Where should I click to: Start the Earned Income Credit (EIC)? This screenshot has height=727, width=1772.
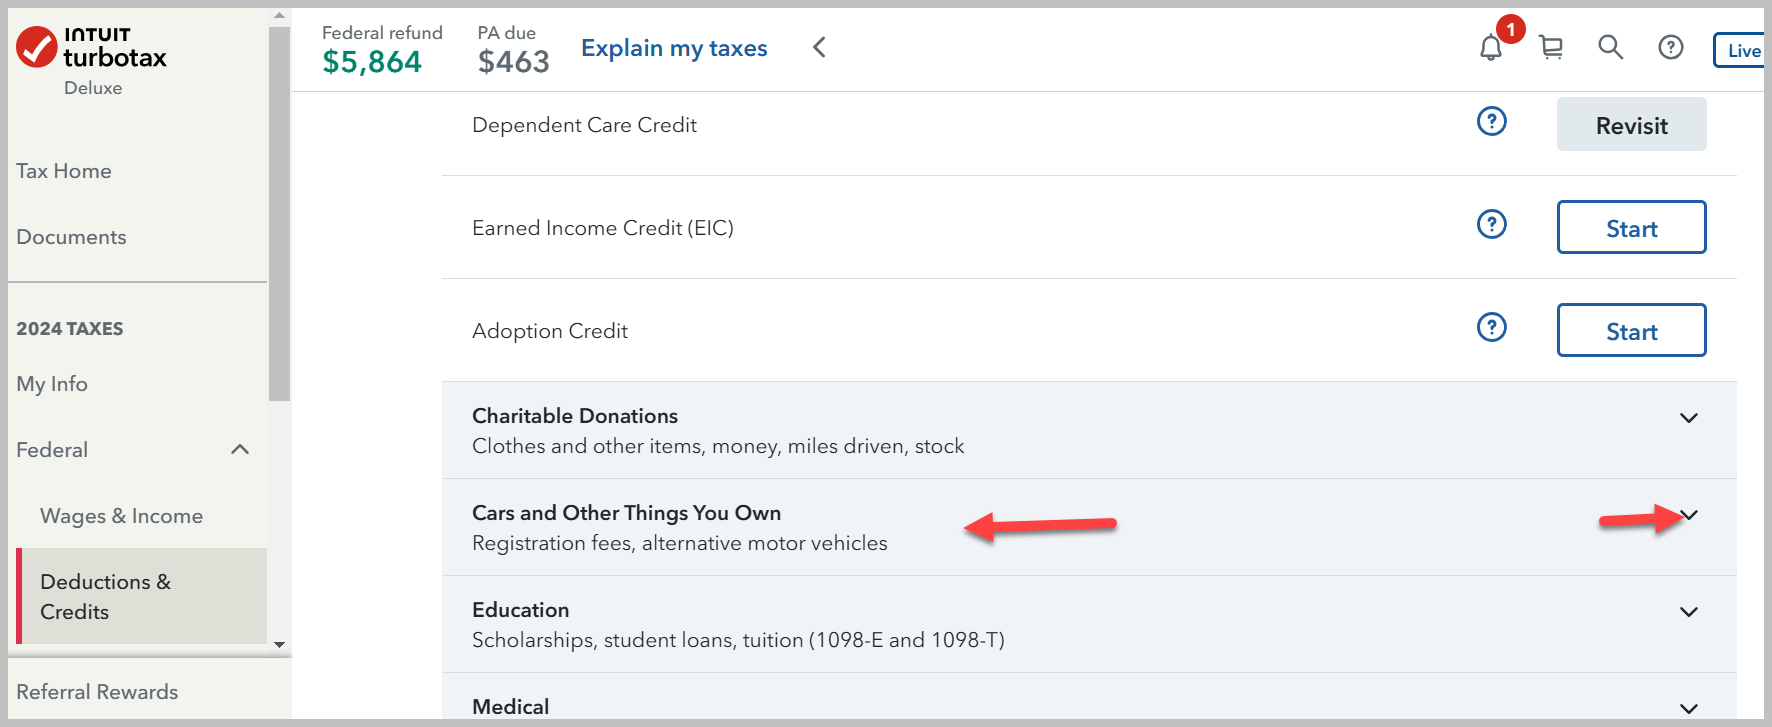pyautogui.click(x=1631, y=227)
